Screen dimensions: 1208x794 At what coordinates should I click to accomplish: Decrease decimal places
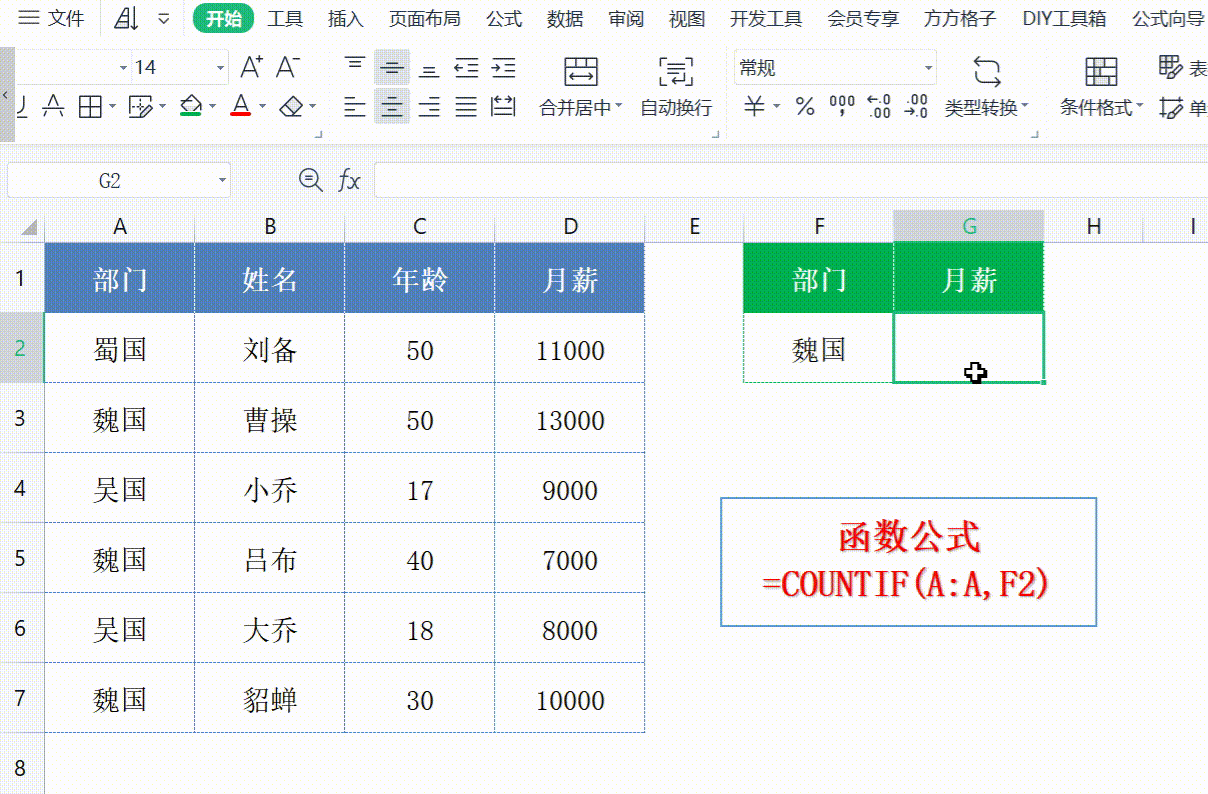[916, 106]
